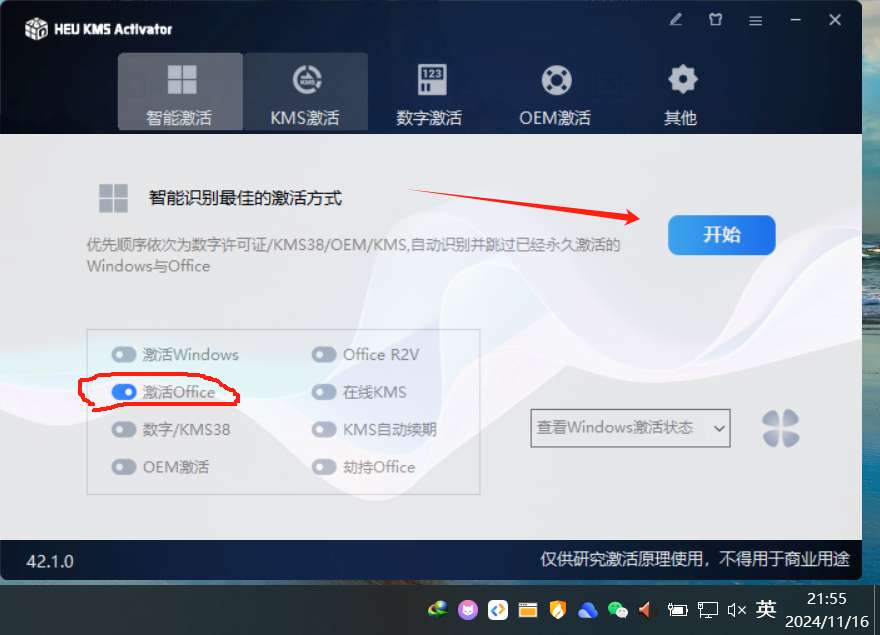Click the pencil edit icon in title bar
880x635 pixels.
pyautogui.click(x=676, y=20)
